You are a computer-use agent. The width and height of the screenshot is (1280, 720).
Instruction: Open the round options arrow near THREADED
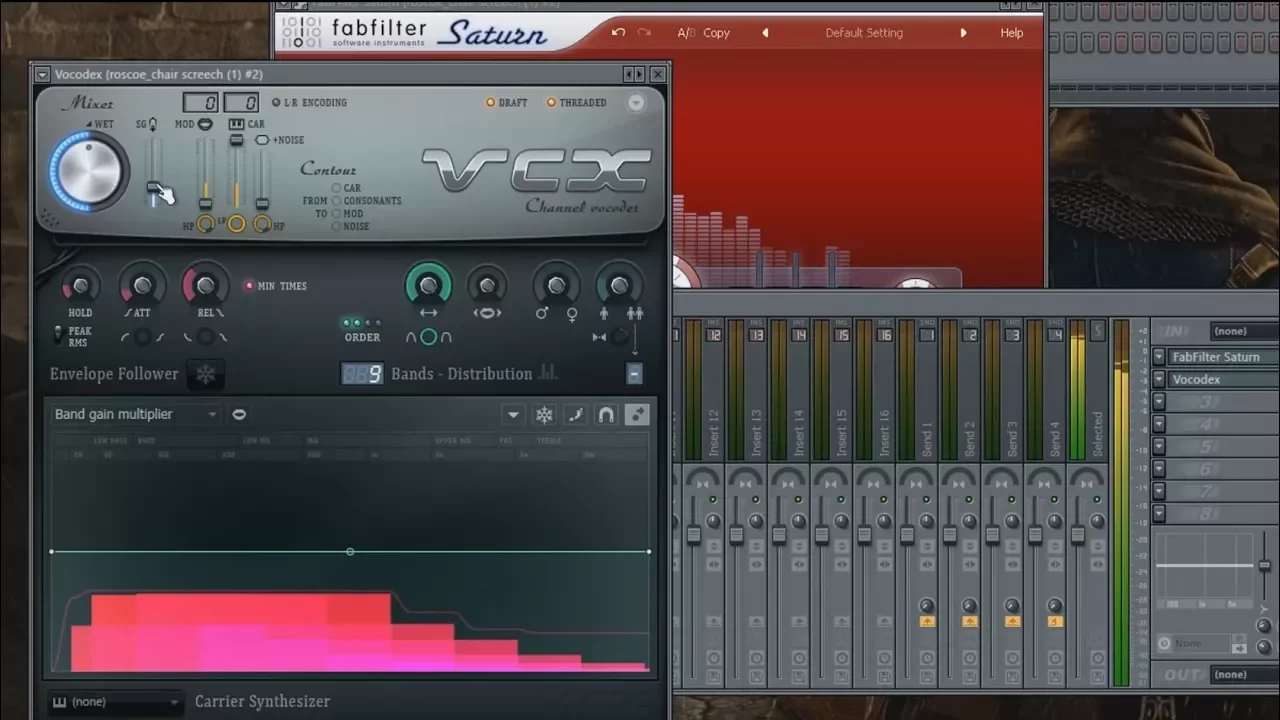point(636,102)
